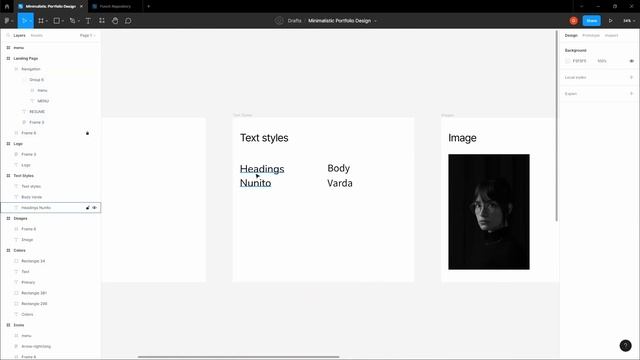Image resolution: width=640 pixels, height=360 pixels.
Task: Open Move tool options arrow
Action: (30, 21)
